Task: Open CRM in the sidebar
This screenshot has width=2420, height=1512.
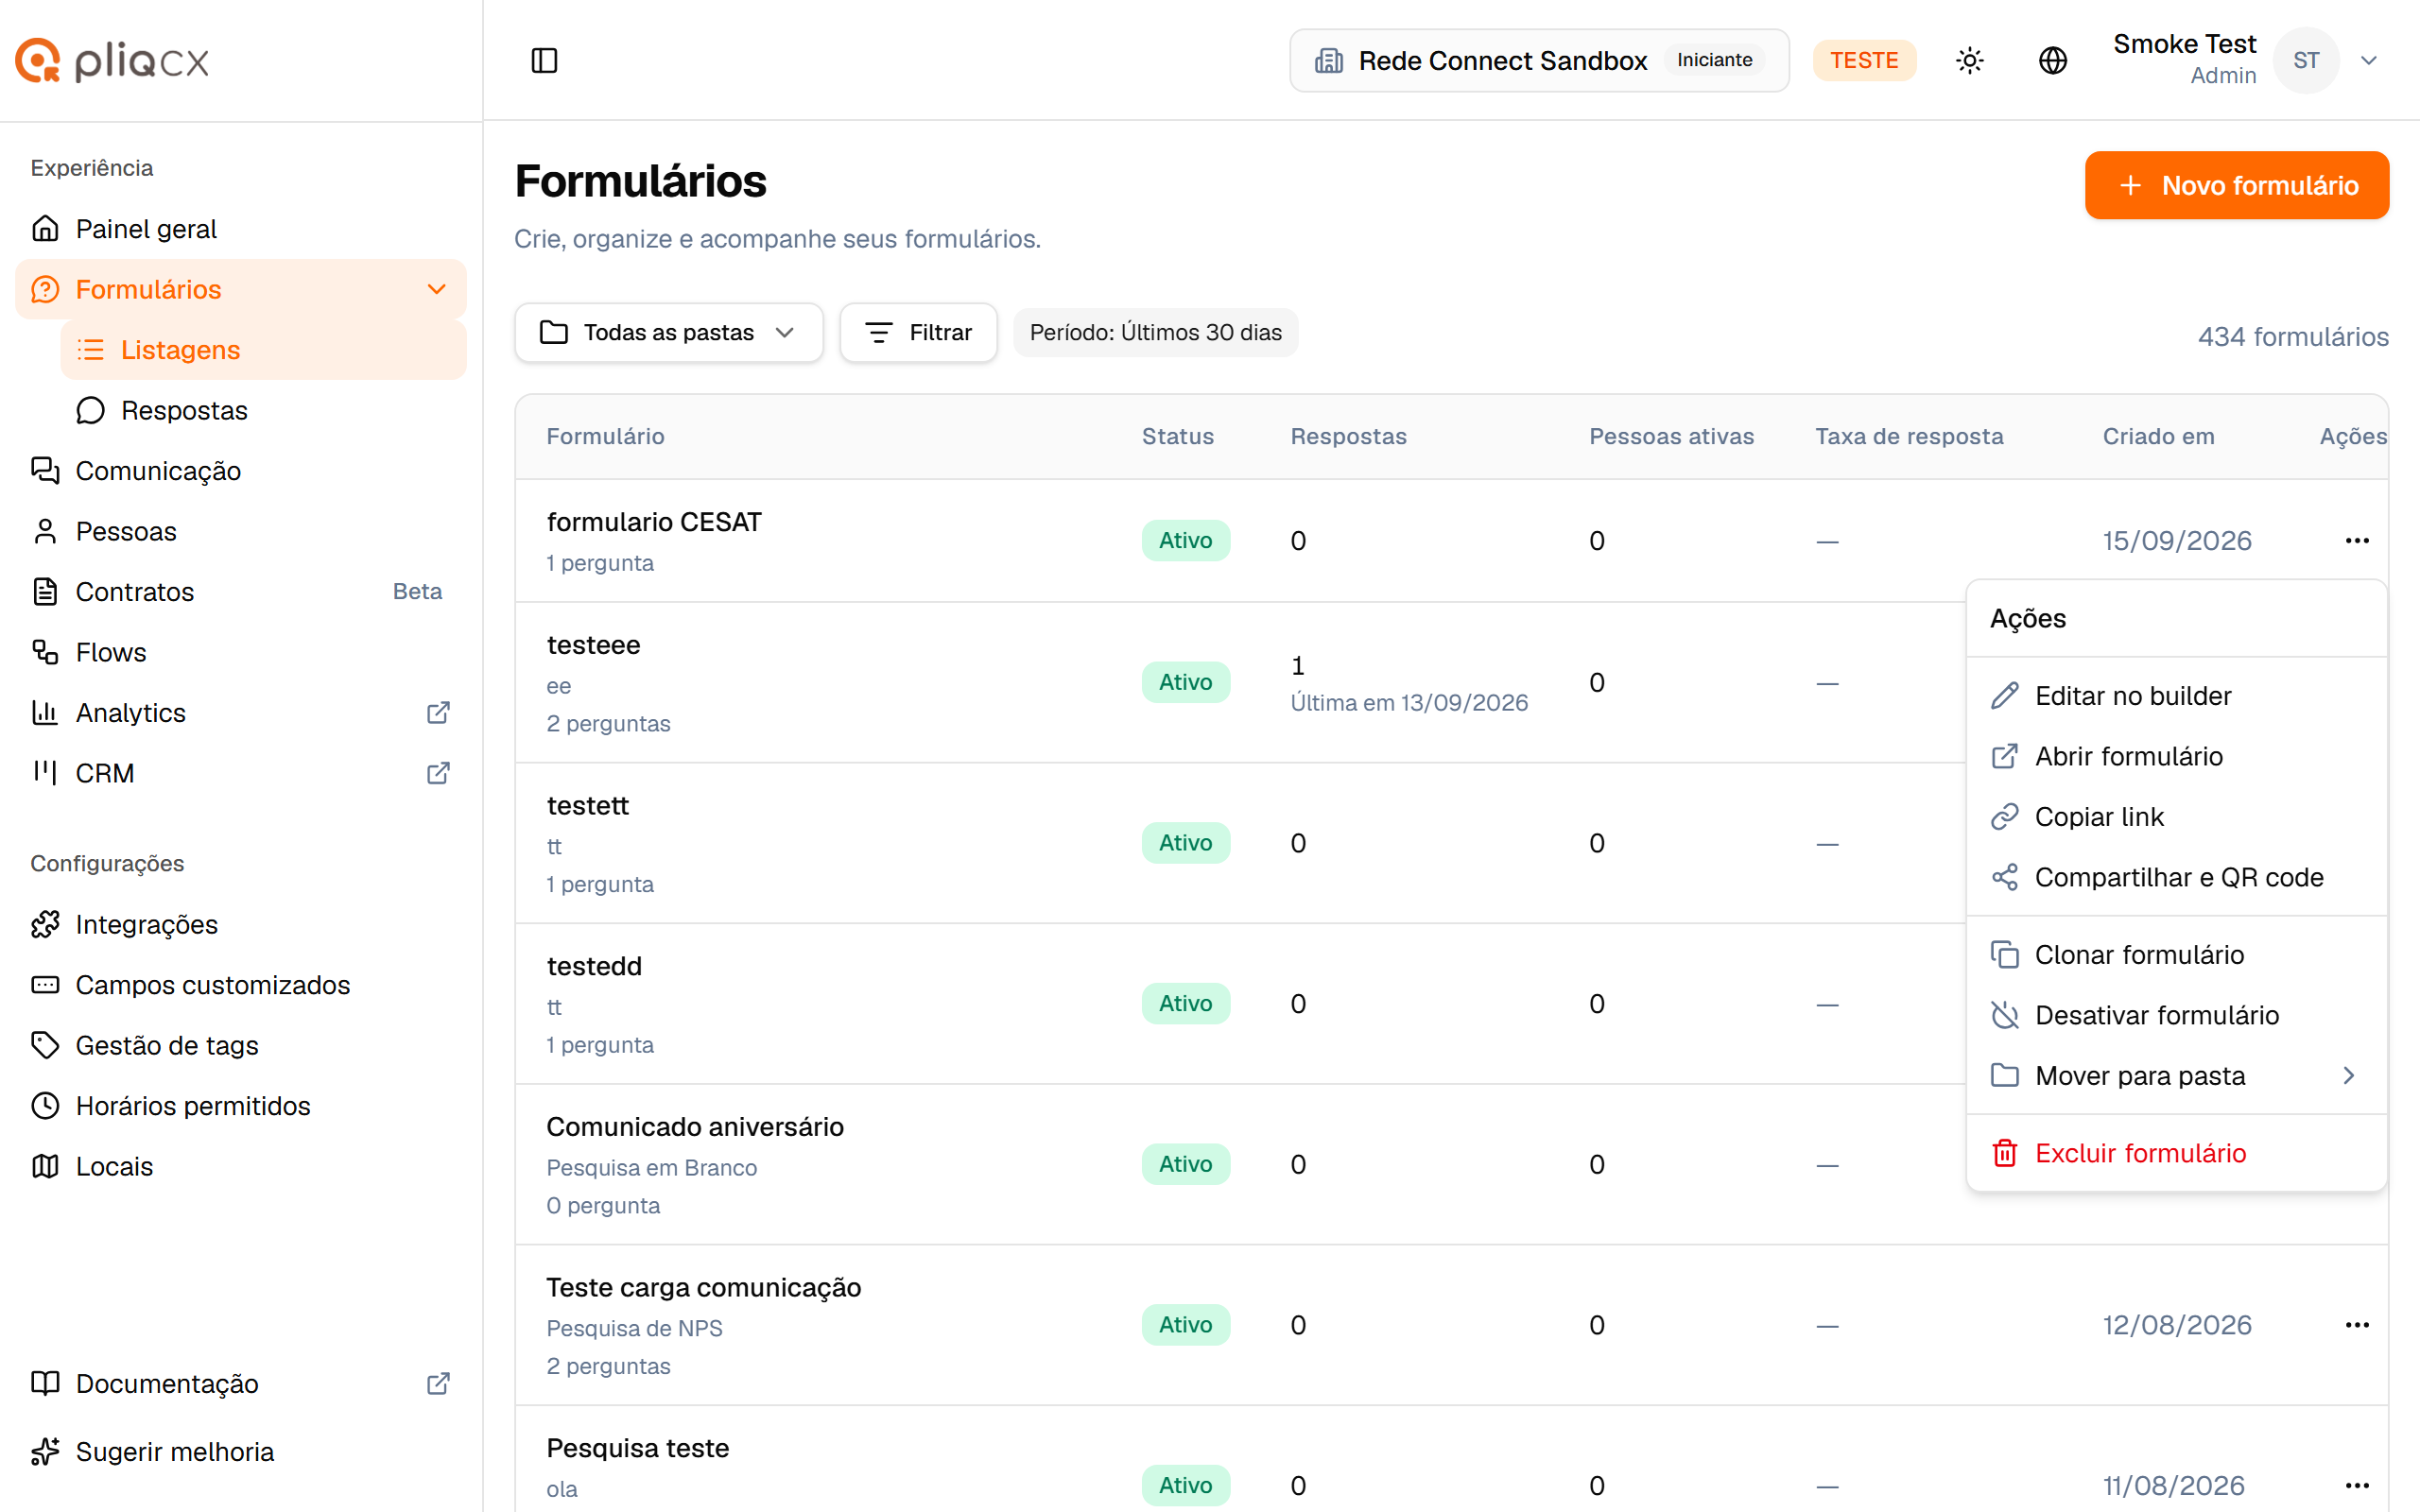Action: (241, 773)
